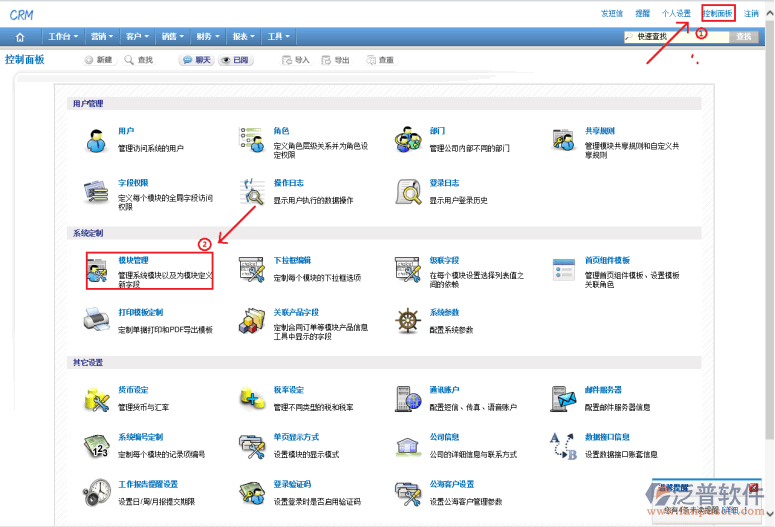Click the home icon in navigation bar

pyautogui.click(x=20, y=37)
